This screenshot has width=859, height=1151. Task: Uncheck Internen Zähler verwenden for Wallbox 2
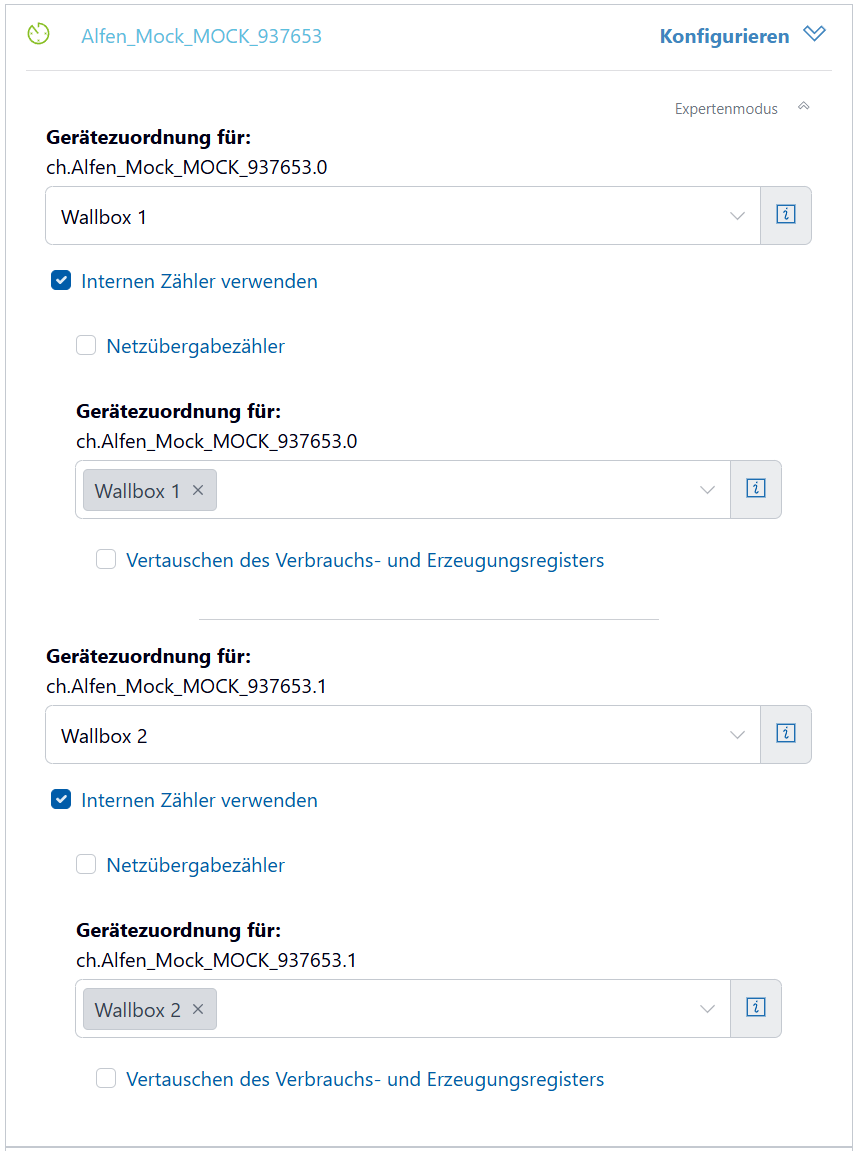[61, 800]
